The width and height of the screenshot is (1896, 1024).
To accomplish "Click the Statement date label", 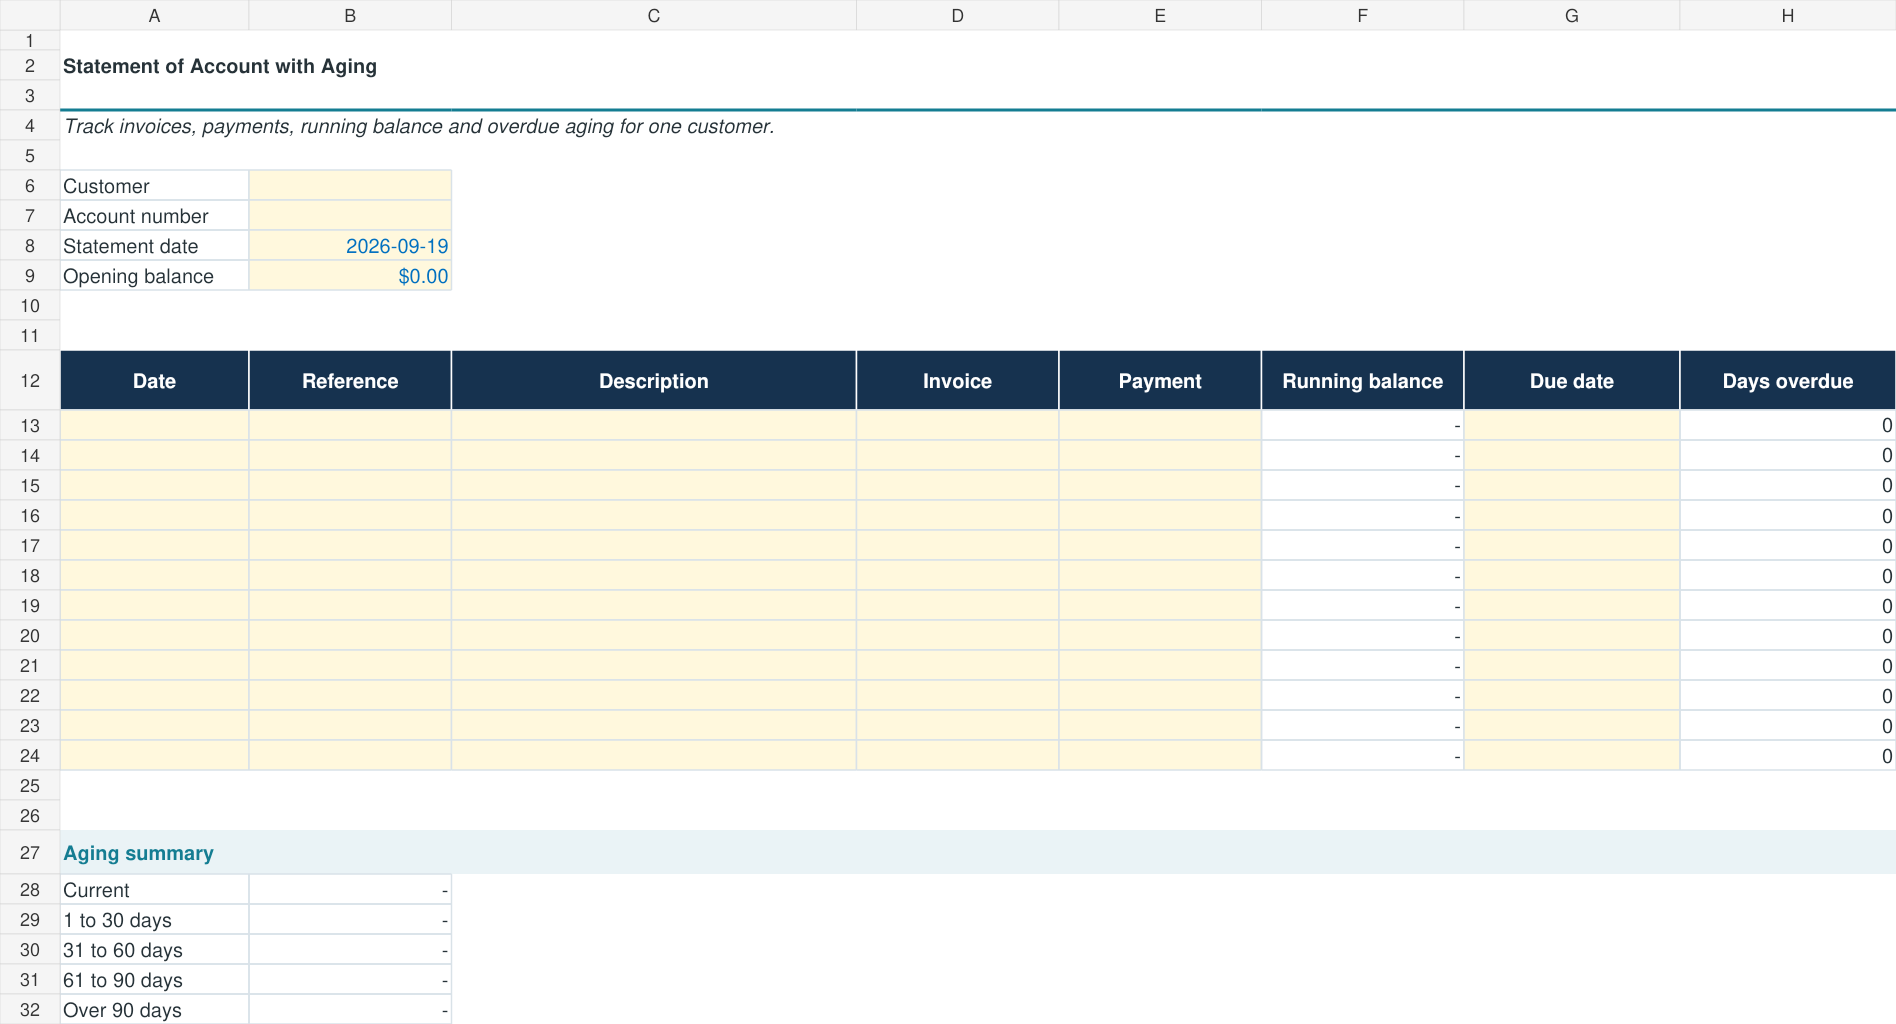I will [x=130, y=246].
